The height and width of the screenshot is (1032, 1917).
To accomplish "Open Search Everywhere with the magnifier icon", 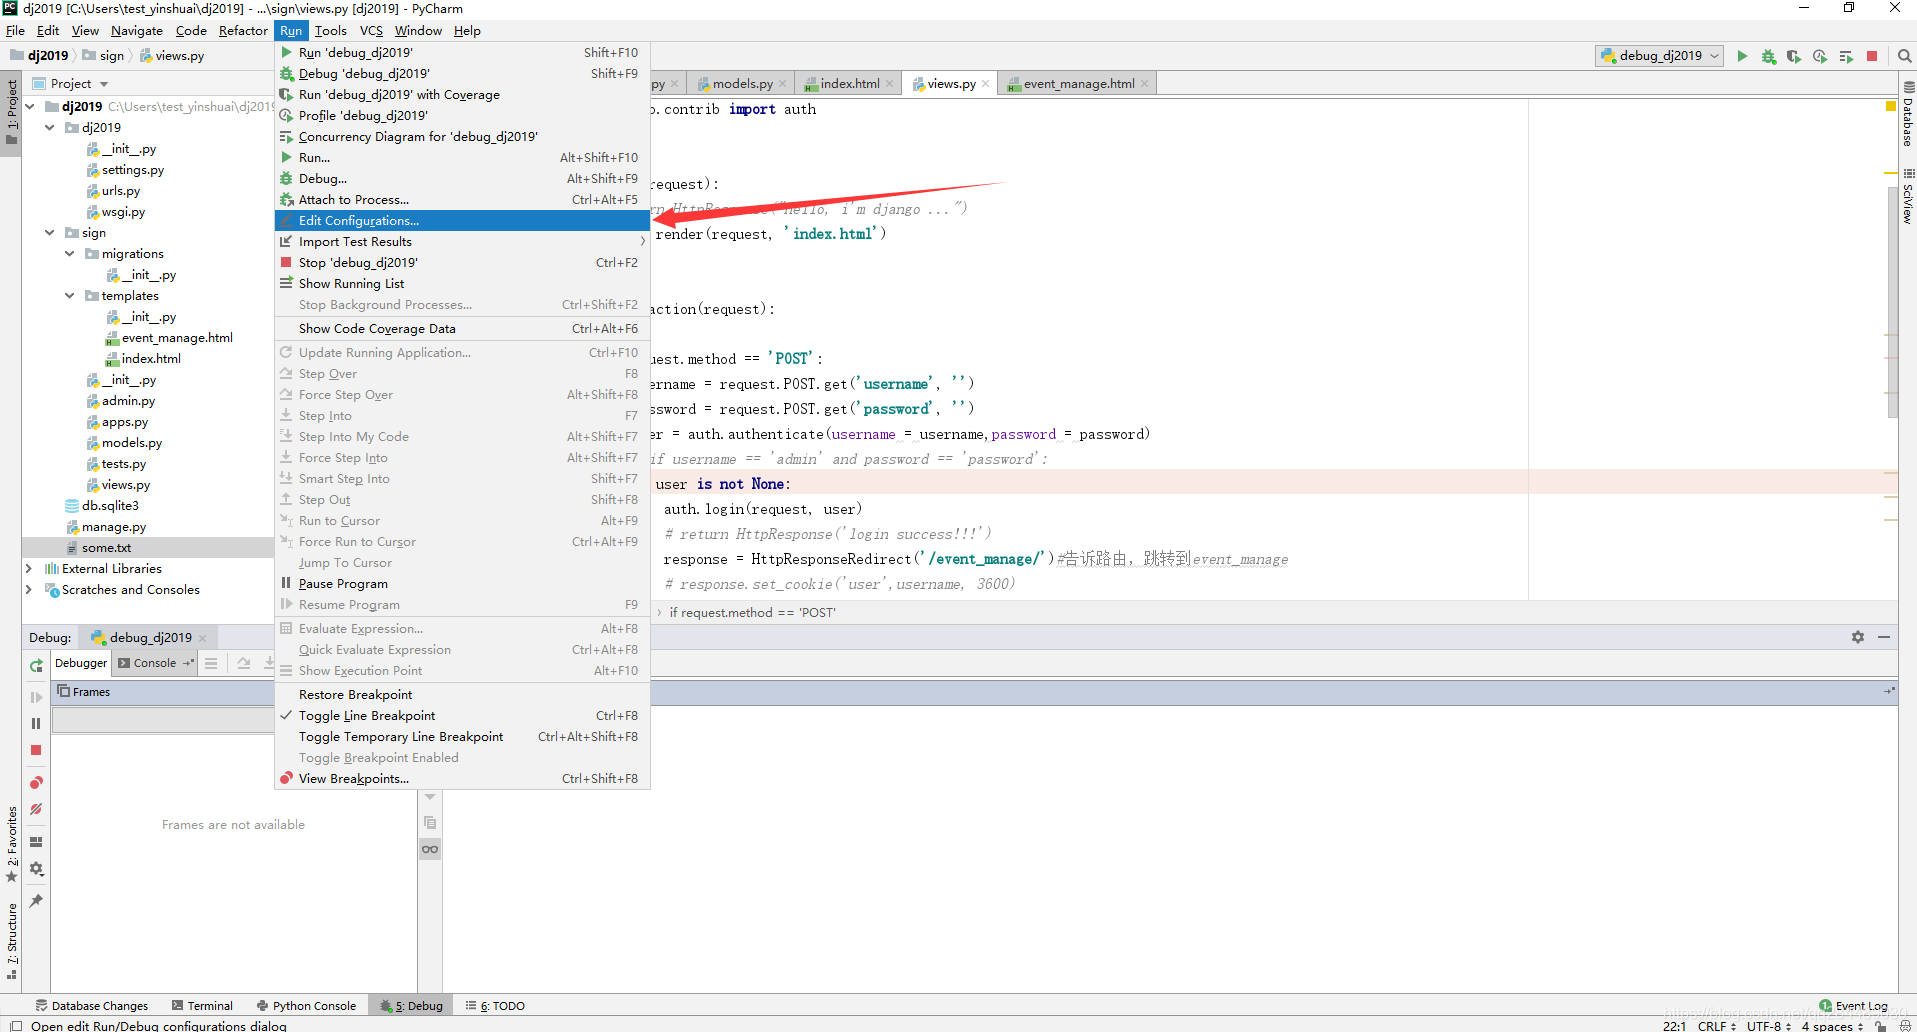I will coord(1904,56).
